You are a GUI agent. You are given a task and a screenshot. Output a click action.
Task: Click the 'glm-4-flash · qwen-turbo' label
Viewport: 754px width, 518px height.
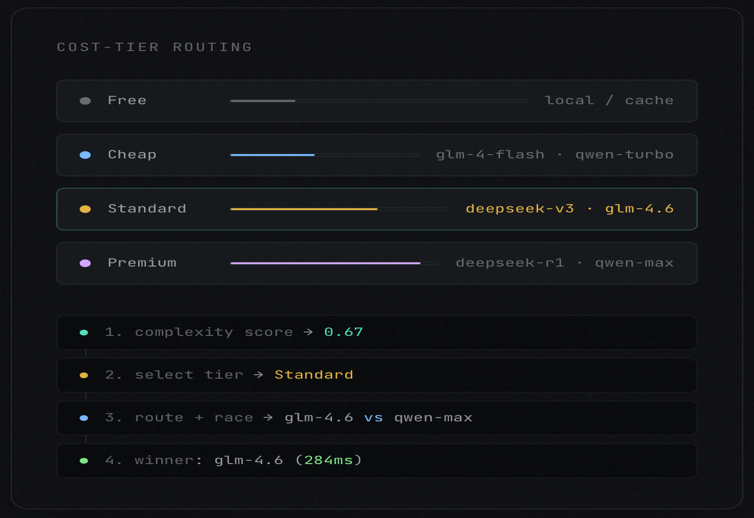coord(554,154)
